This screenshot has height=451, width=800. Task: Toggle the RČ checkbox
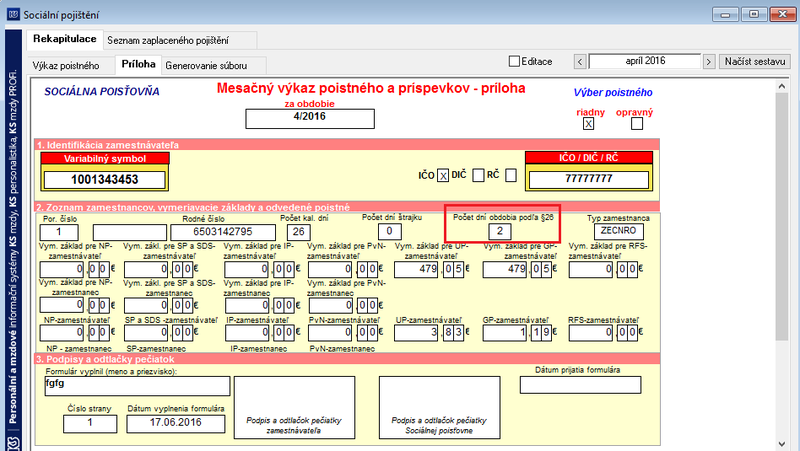click(511, 176)
